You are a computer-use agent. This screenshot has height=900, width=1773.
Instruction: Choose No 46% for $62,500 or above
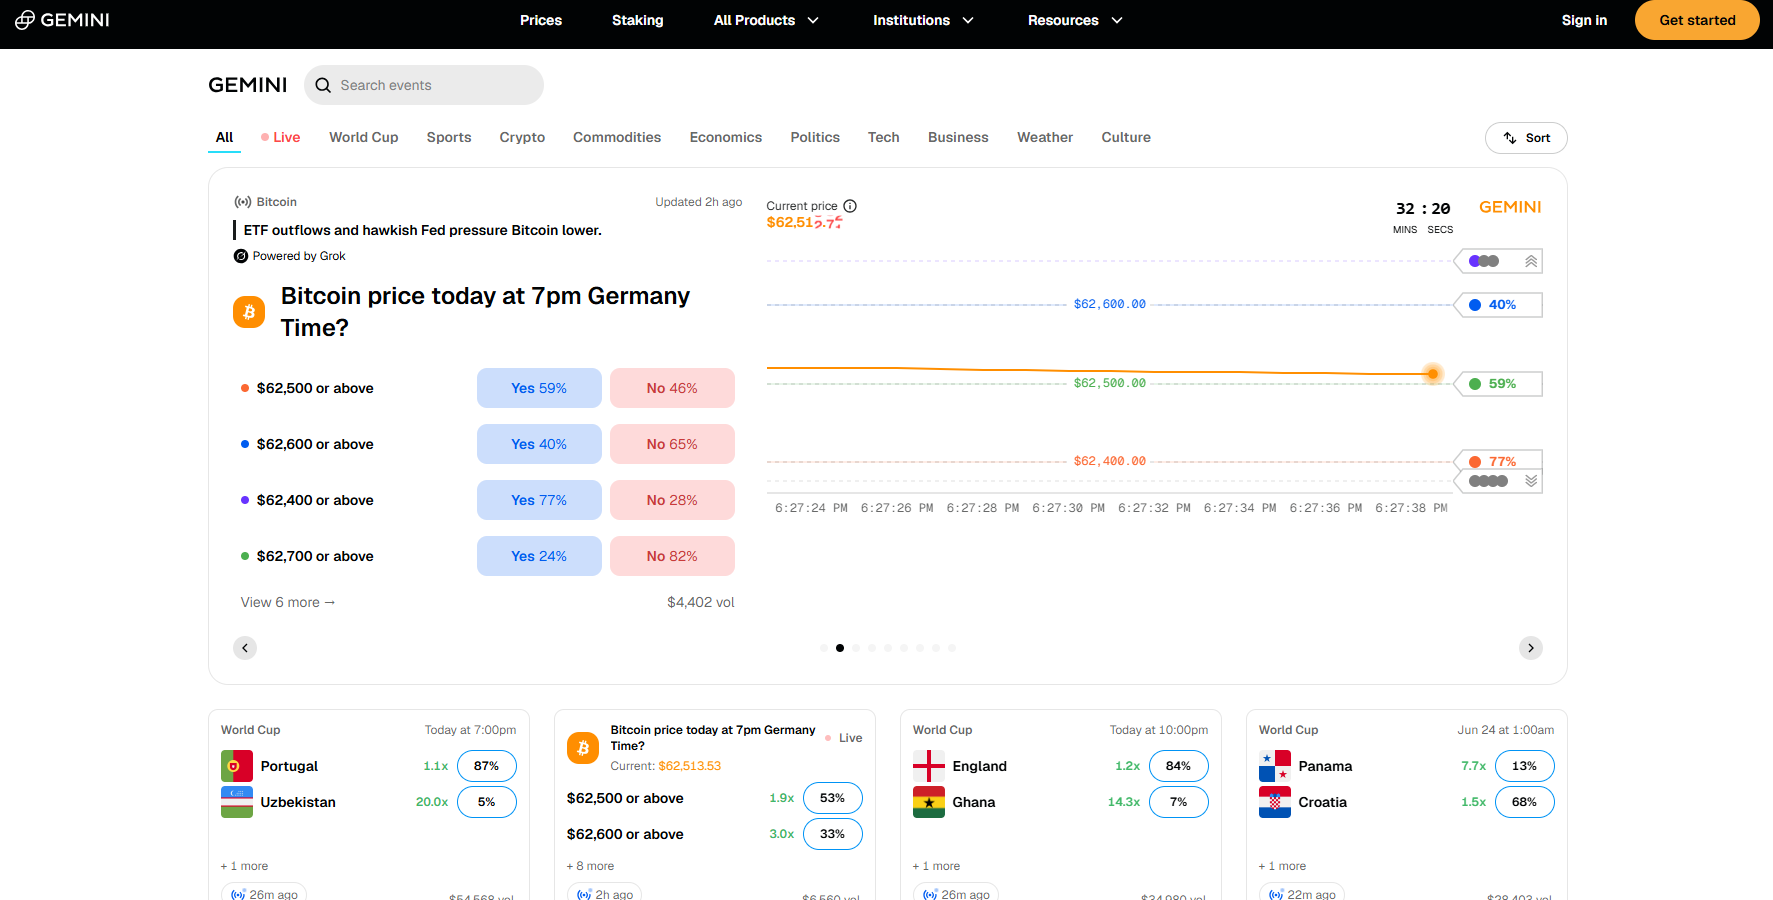672,388
